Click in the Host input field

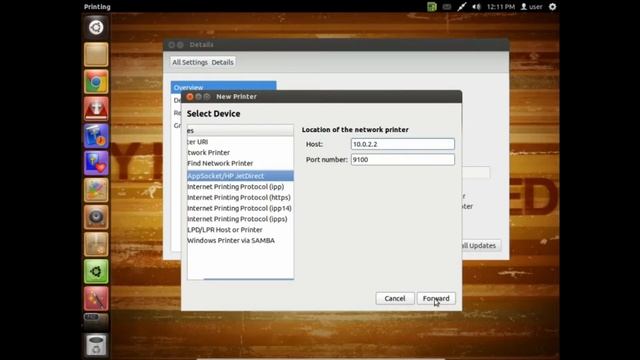pos(402,144)
